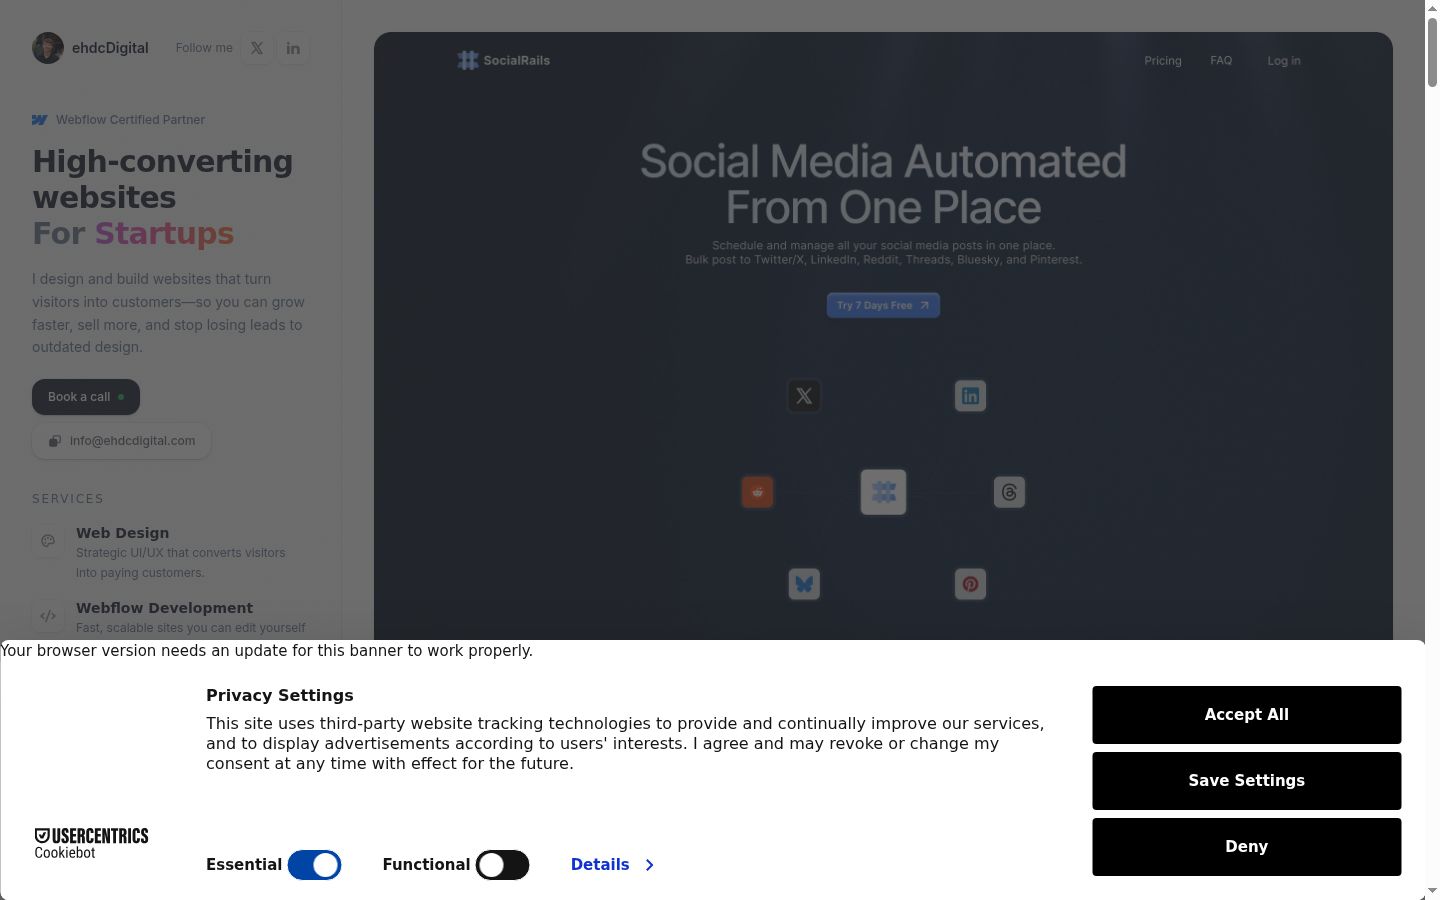The height and width of the screenshot is (900, 1440).
Task: Enable the Functional cookies switch
Action: tap(502, 865)
